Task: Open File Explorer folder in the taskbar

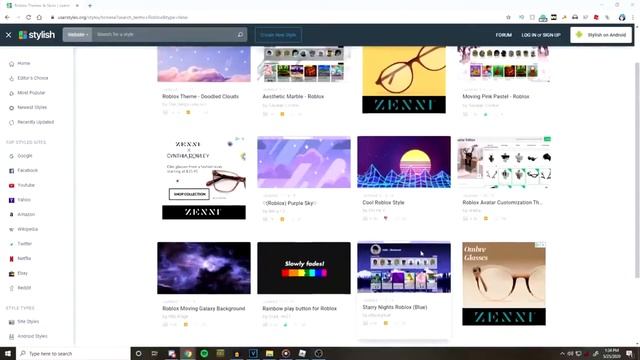Action: pyautogui.click(x=269, y=353)
